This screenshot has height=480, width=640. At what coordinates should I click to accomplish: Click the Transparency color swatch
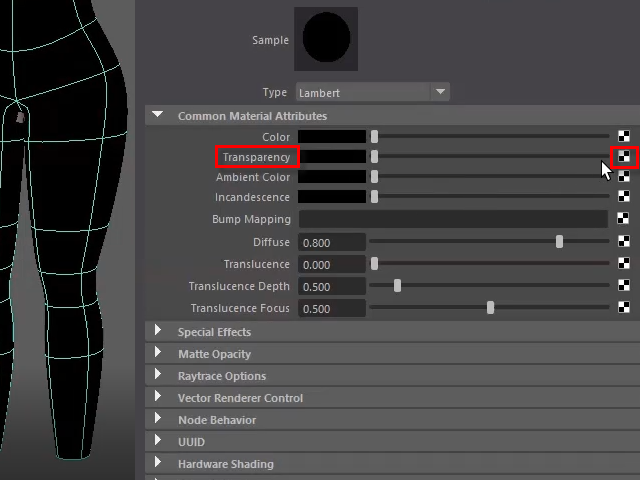pyautogui.click(x=332, y=157)
